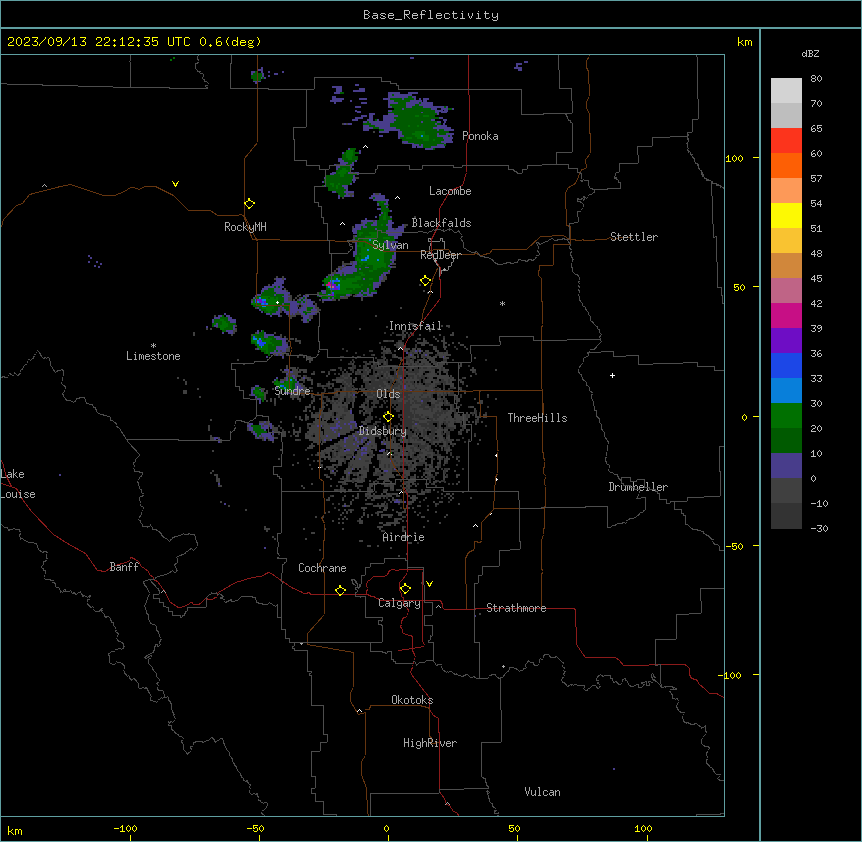The image size is (862, 842).
Task: Select the Airdrie label
Action: (x=403, y=537)
